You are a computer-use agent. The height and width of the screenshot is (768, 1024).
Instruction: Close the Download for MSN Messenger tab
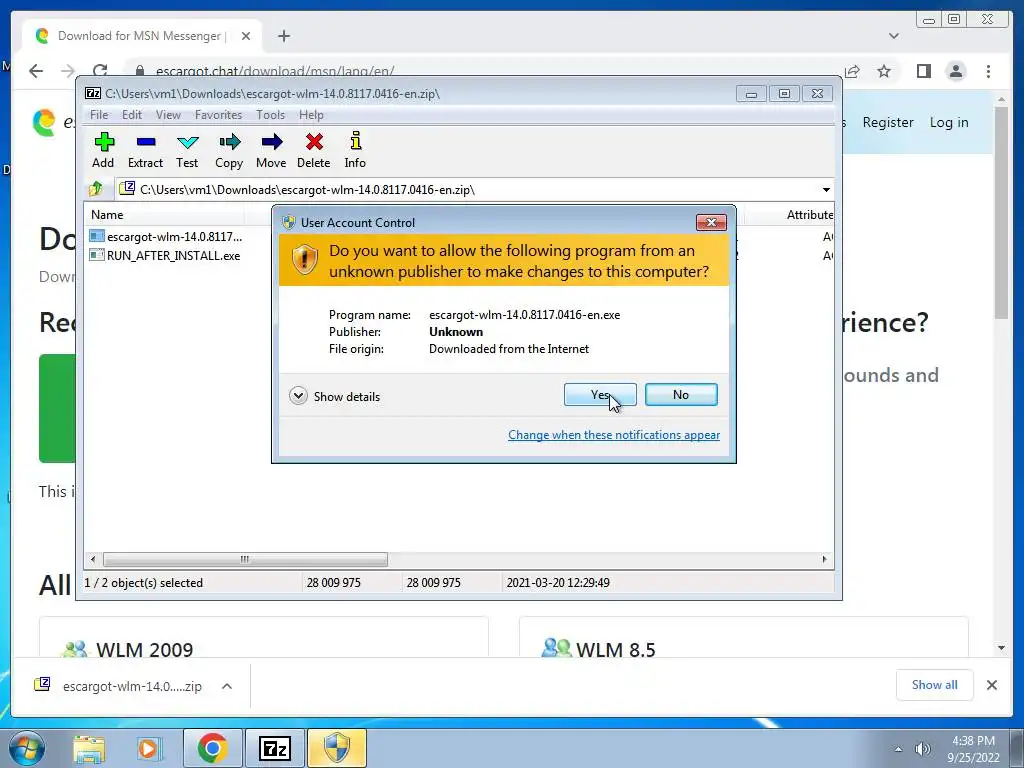point(246,36)
